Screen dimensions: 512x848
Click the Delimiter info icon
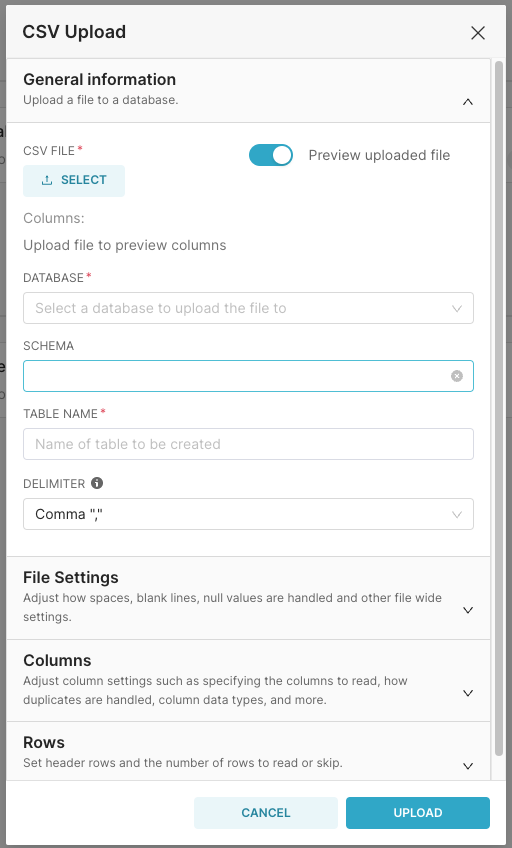[97, 483]
